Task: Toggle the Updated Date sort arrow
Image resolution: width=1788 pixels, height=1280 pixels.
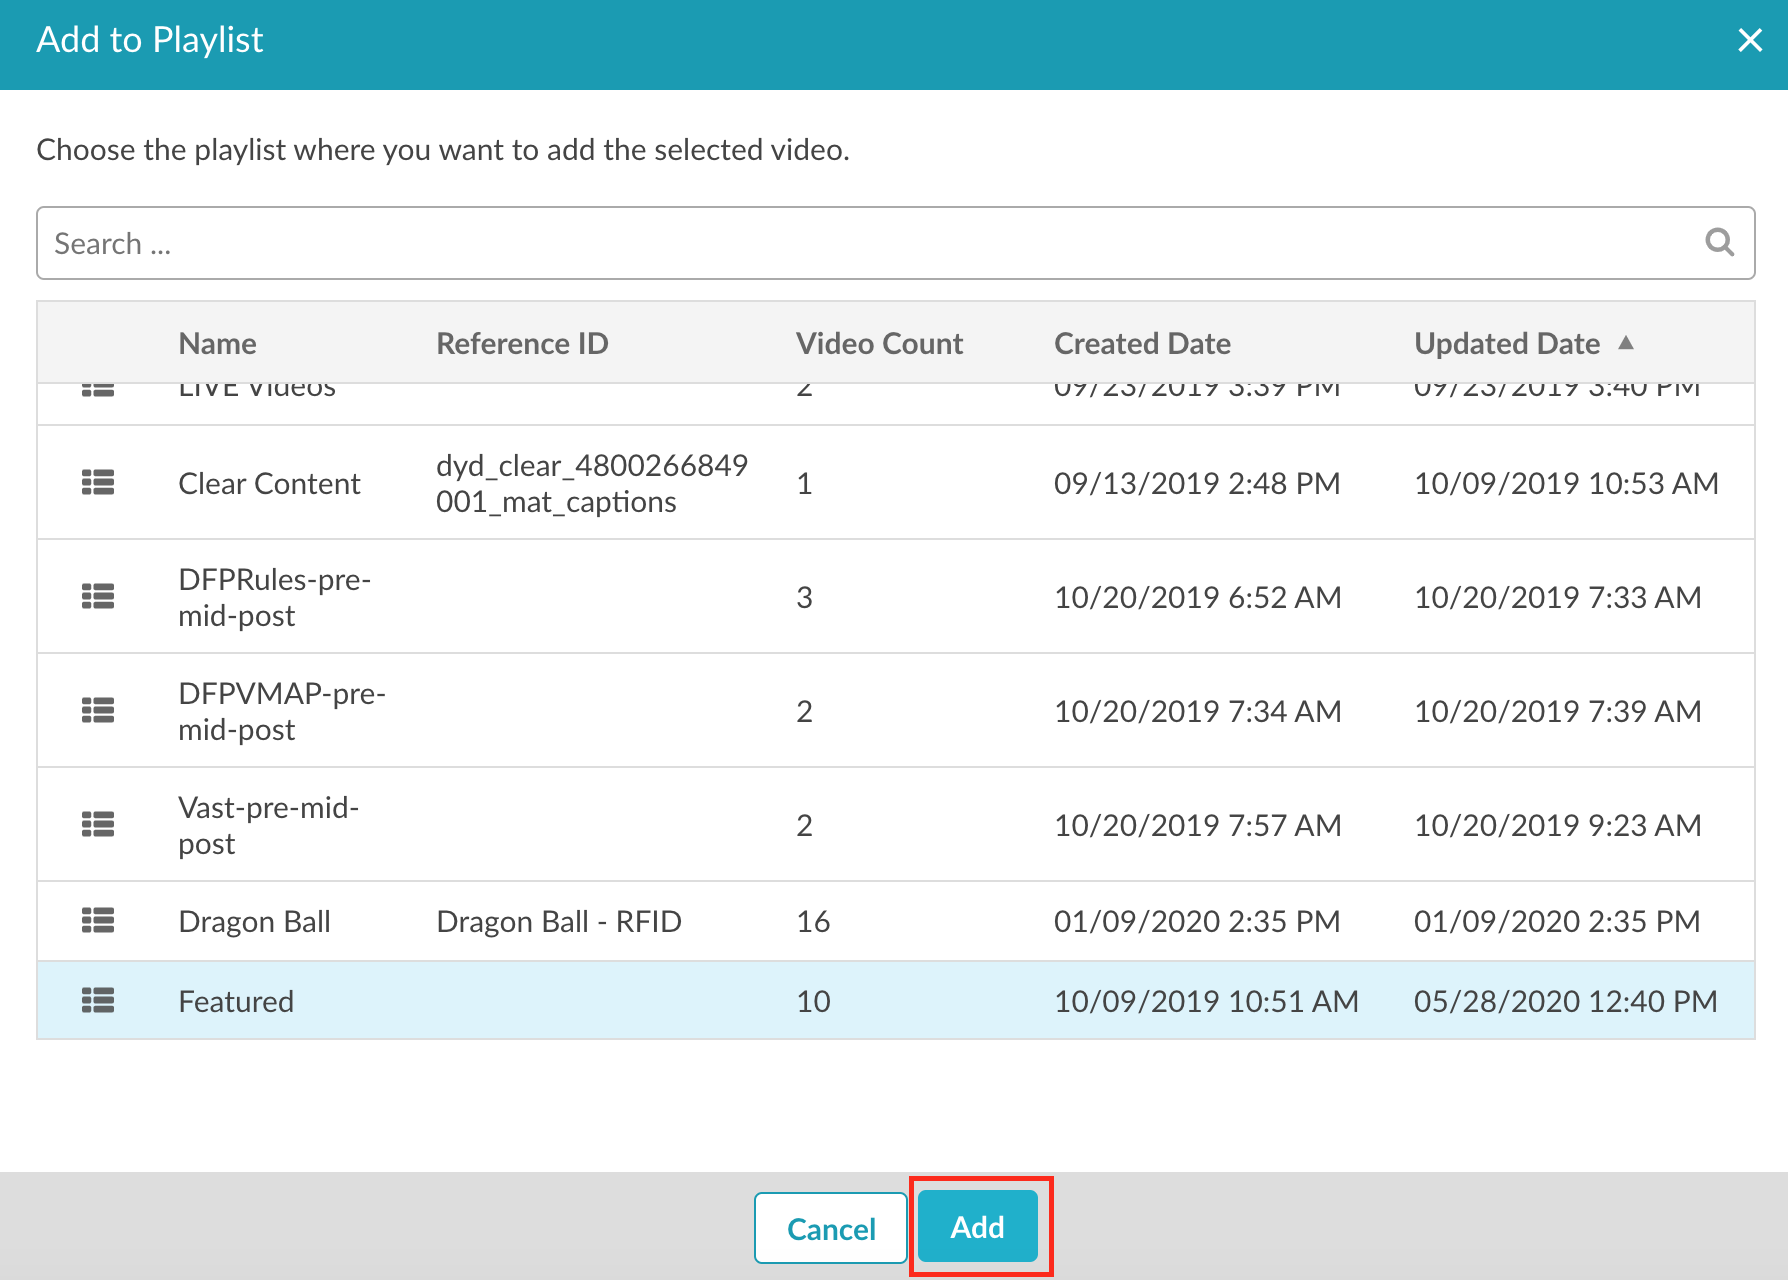Action: pos(1626,343)
